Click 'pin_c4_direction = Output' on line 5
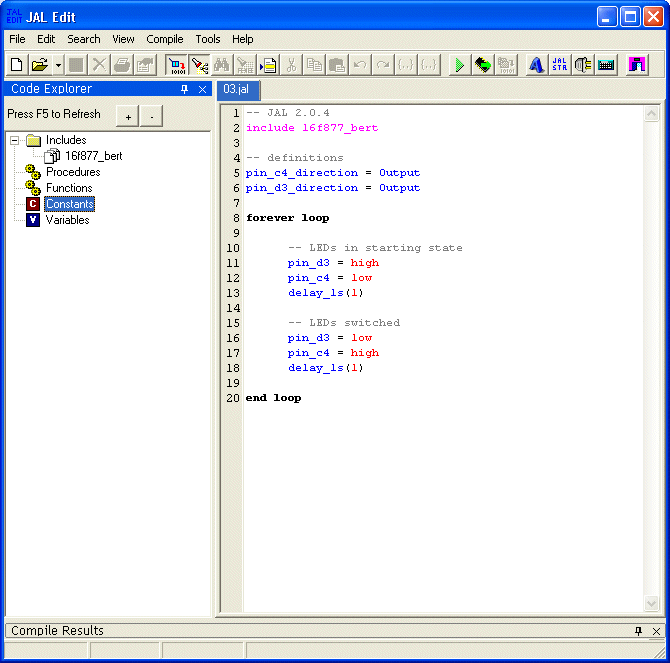670x663 pixels. pyautogui.click(x=333, y=173)
